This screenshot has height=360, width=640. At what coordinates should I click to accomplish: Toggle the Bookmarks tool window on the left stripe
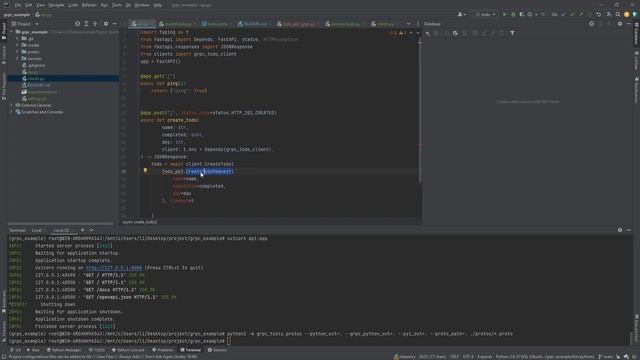(x=4, y=302)
